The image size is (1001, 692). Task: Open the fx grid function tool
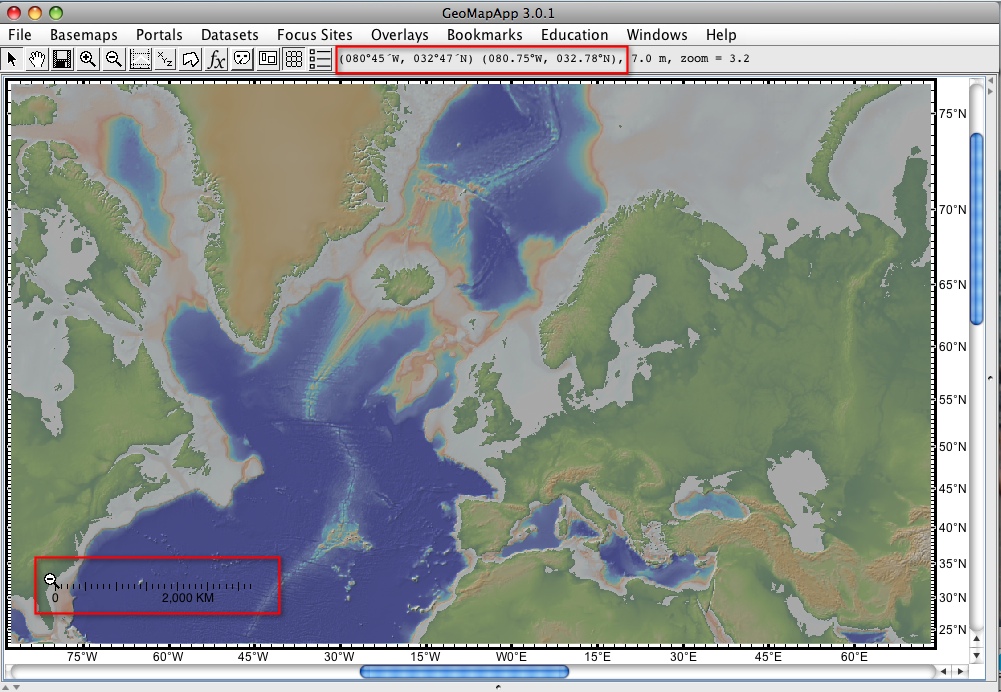click(215, 58)
